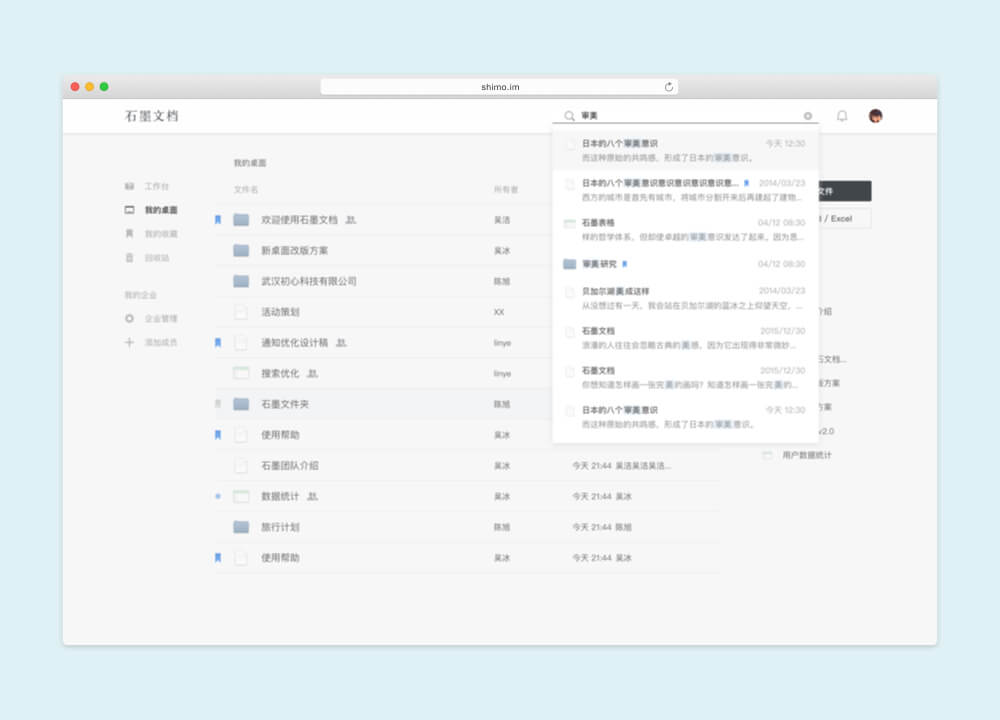Click the 回收站 trash icon
Image resolution: width=1000 pixels, height=720 pixels.
pos(128,257)
